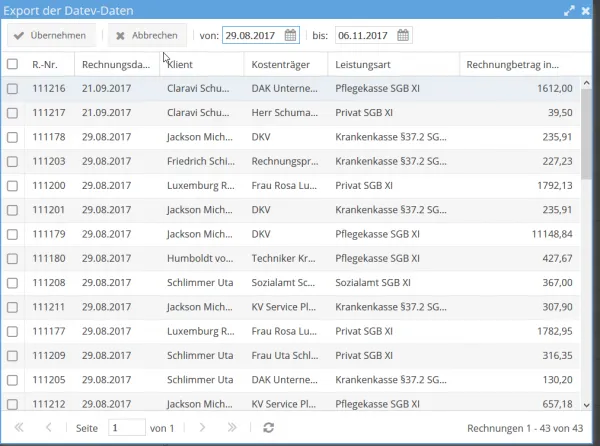This screenshot has width=600, height=446.
Task: Click the amount 307,90
Action: (x=557, y=307)
